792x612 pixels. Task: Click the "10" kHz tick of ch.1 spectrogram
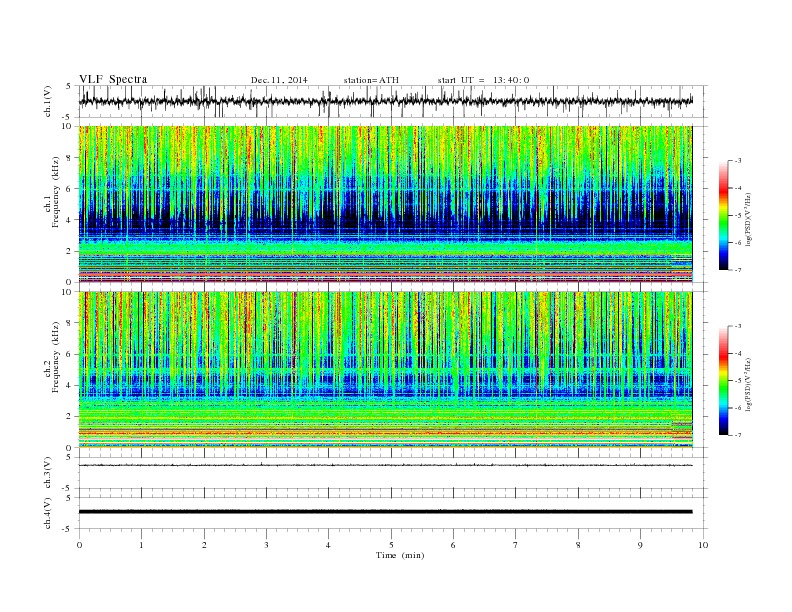[x=68, y=126]
